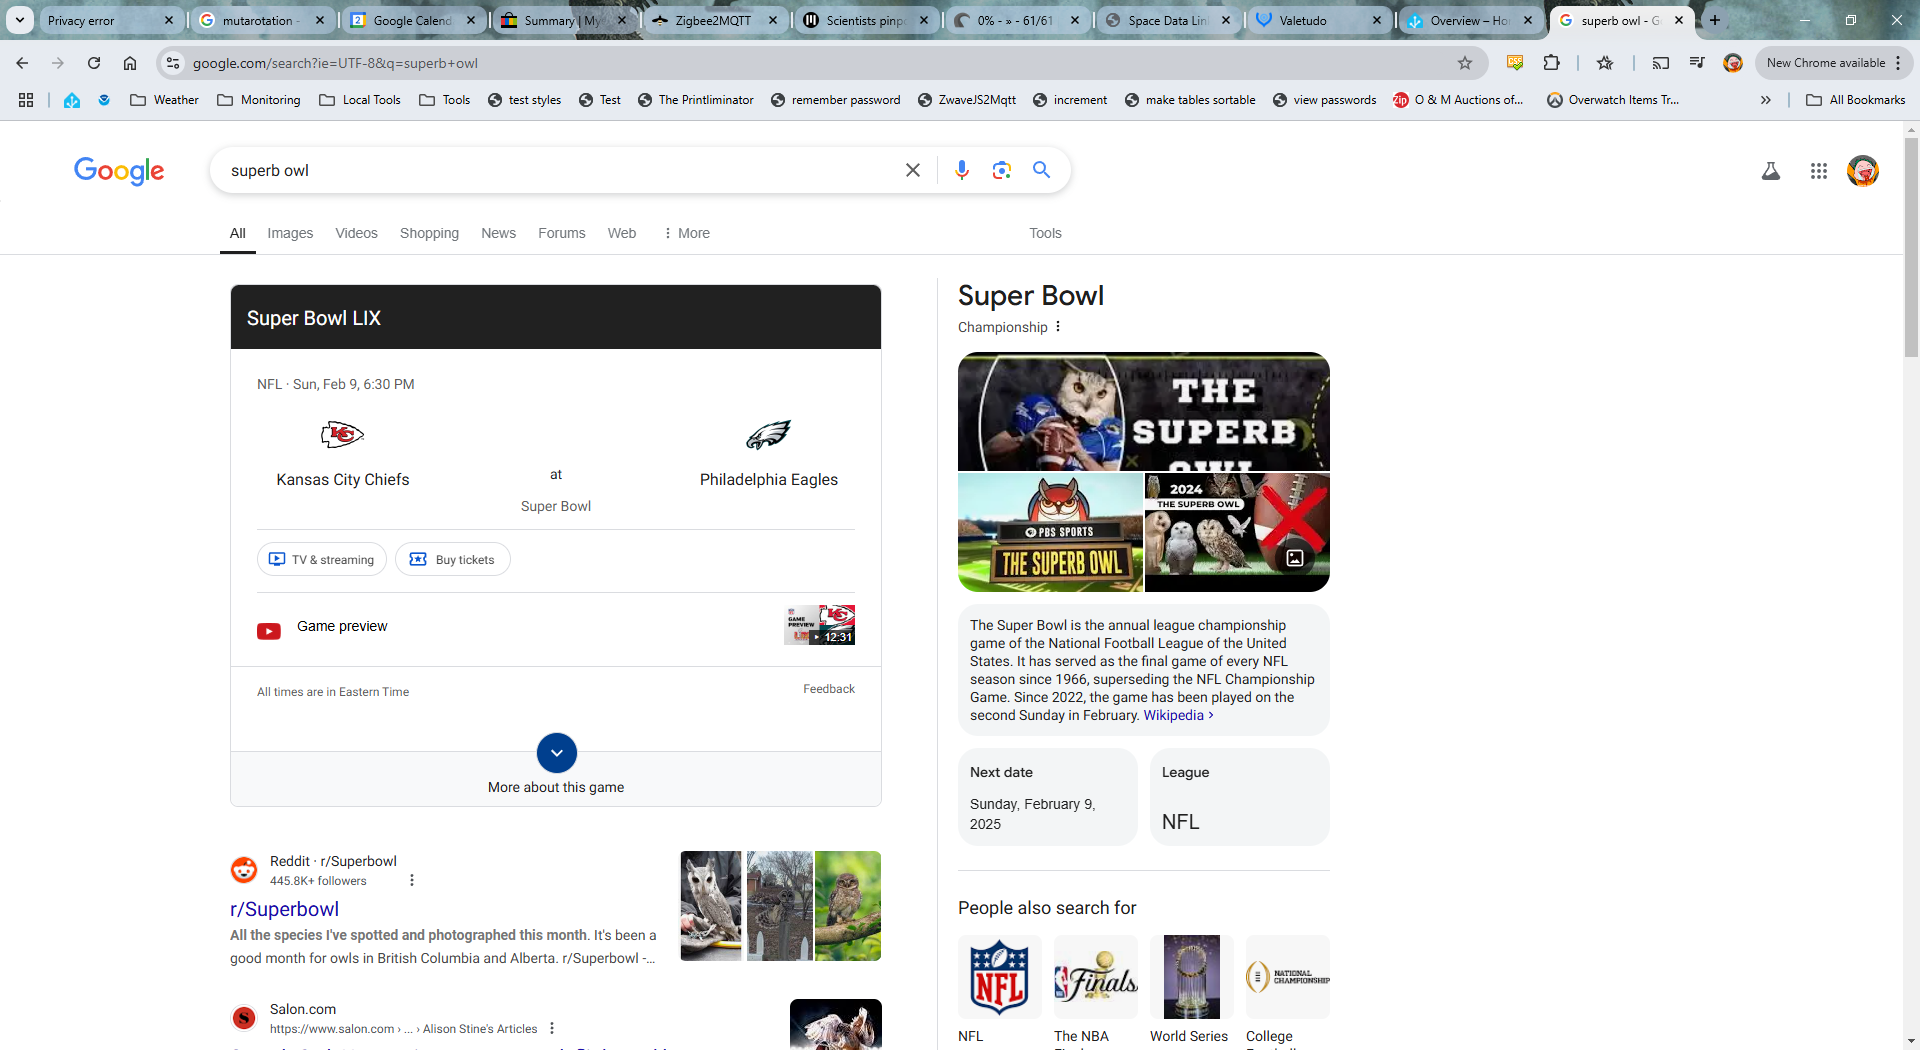
Task: Click the bookmarks bar apps grid icon
Action: coord(26,100)
